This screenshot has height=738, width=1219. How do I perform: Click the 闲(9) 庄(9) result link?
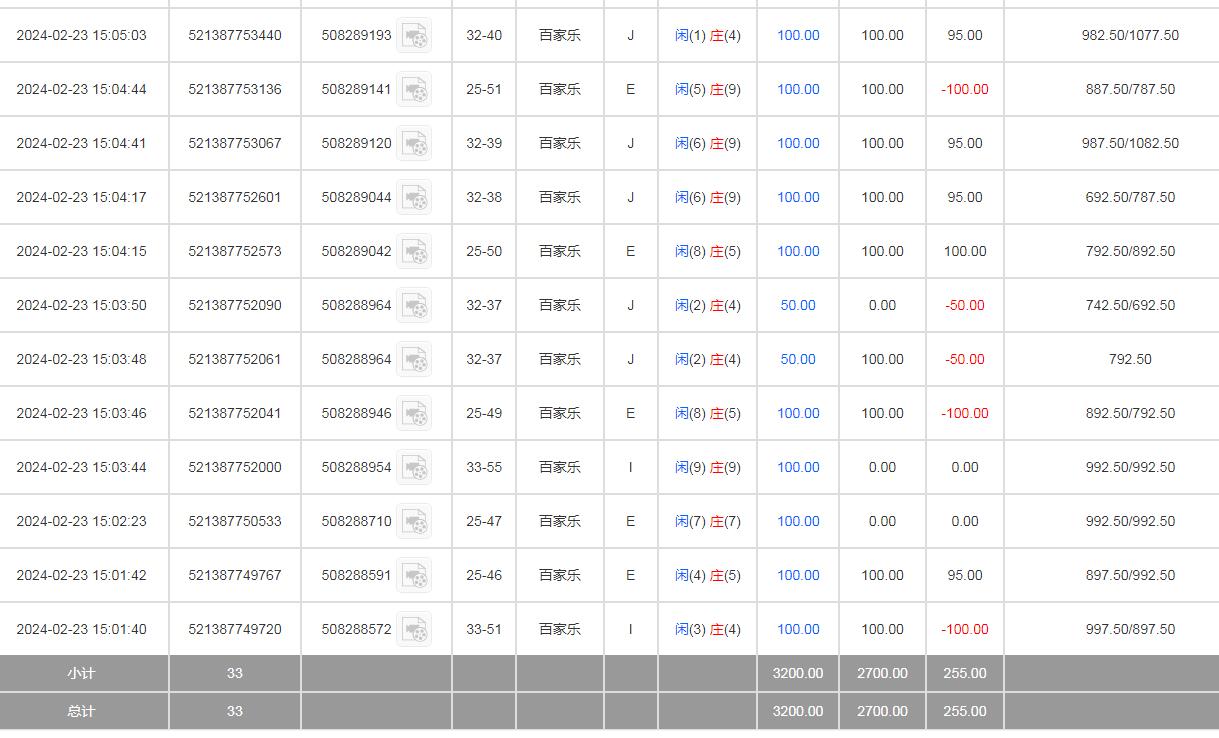[x=707, y=467]
